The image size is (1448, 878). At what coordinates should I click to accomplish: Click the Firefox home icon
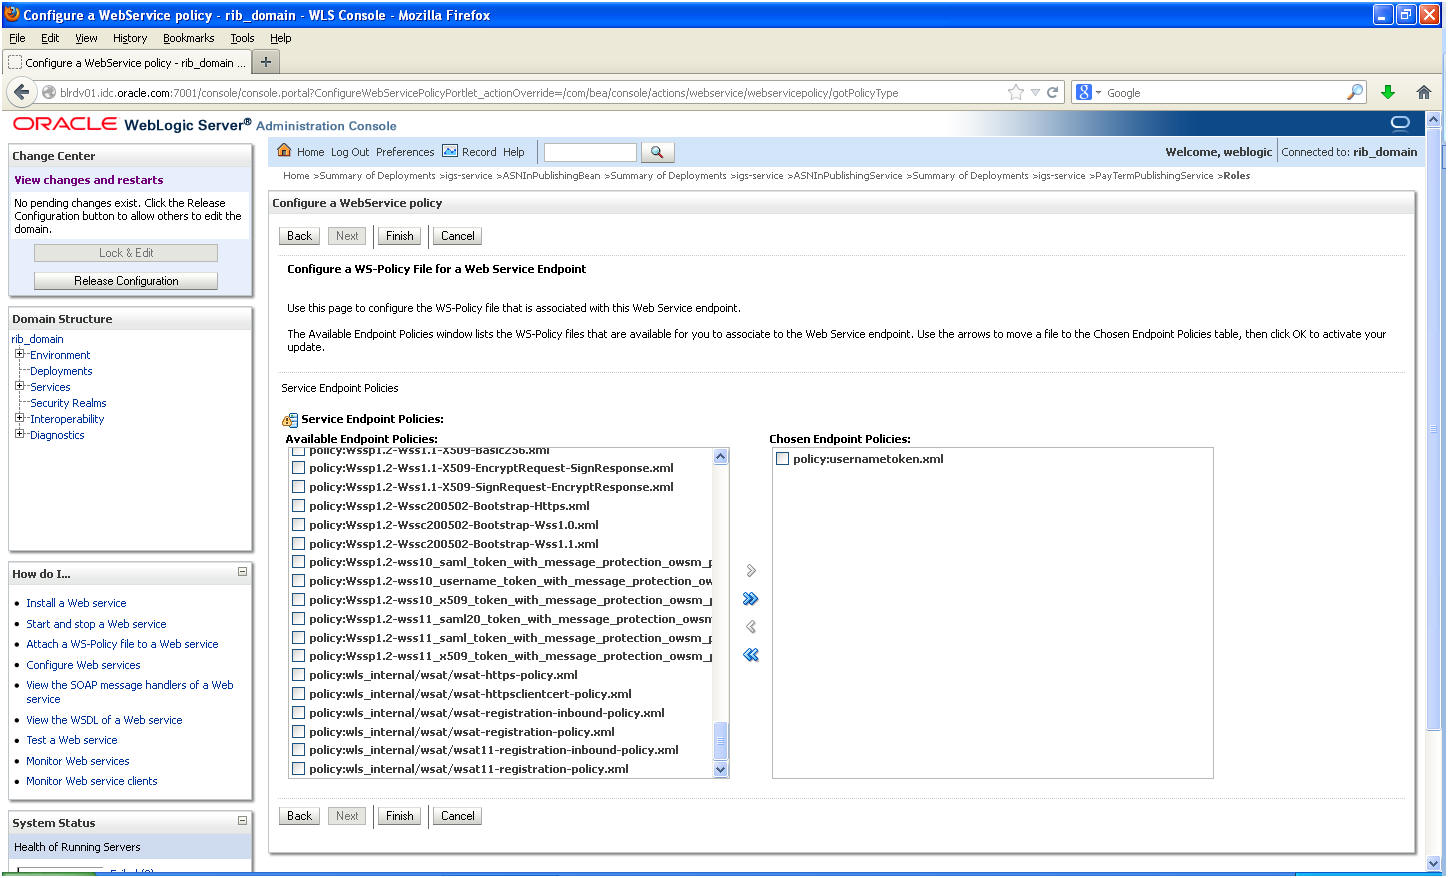1424,92
